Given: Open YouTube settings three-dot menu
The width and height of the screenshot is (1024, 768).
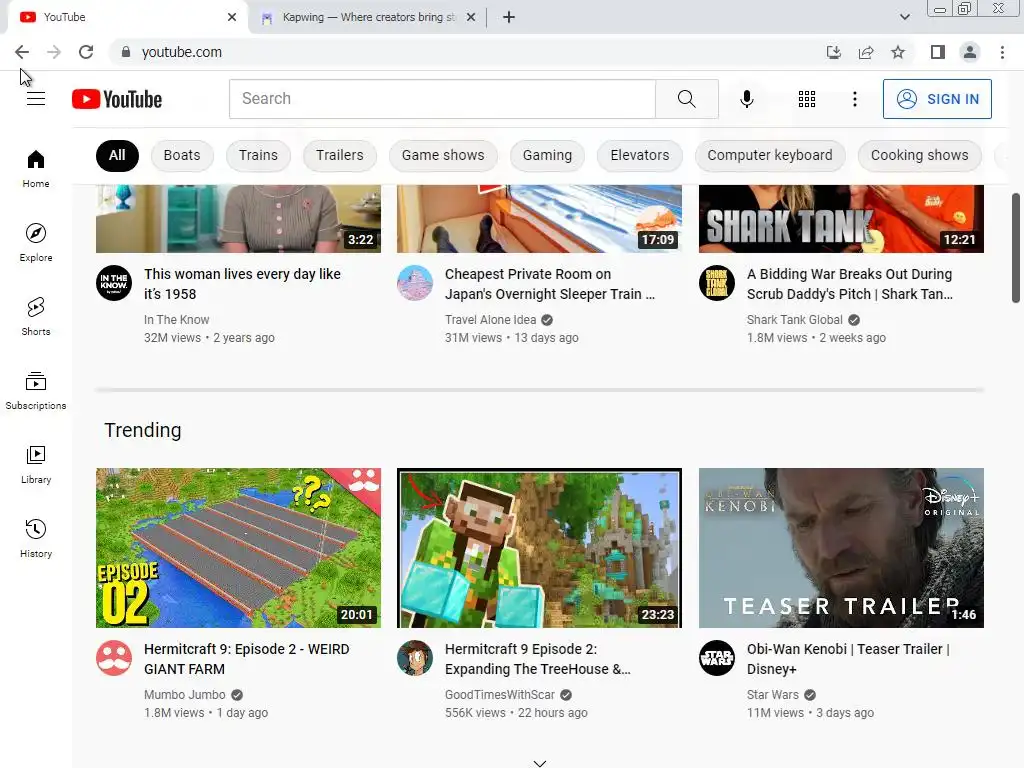Looking at the screenshot, I should 854,99.
